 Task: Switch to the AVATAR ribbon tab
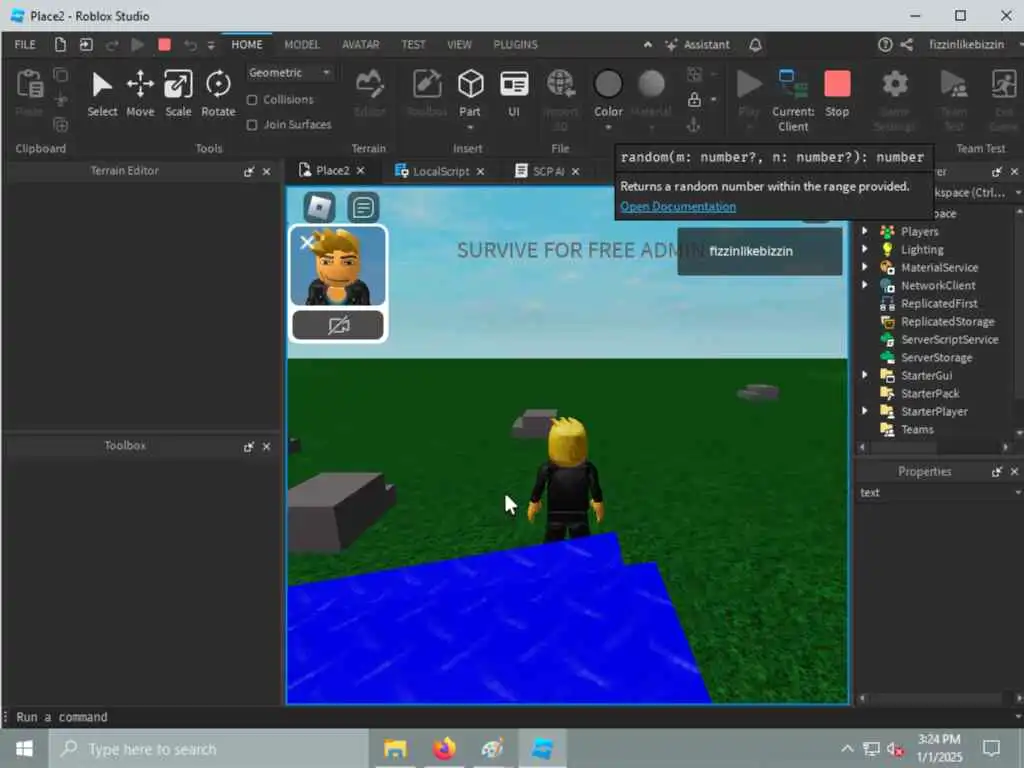[360, 44]
